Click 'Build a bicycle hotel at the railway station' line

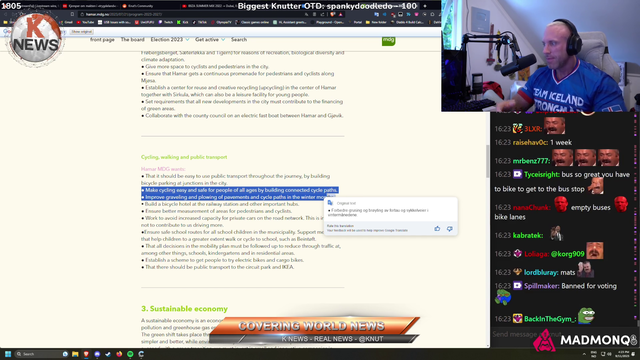[x=220, y=204]
